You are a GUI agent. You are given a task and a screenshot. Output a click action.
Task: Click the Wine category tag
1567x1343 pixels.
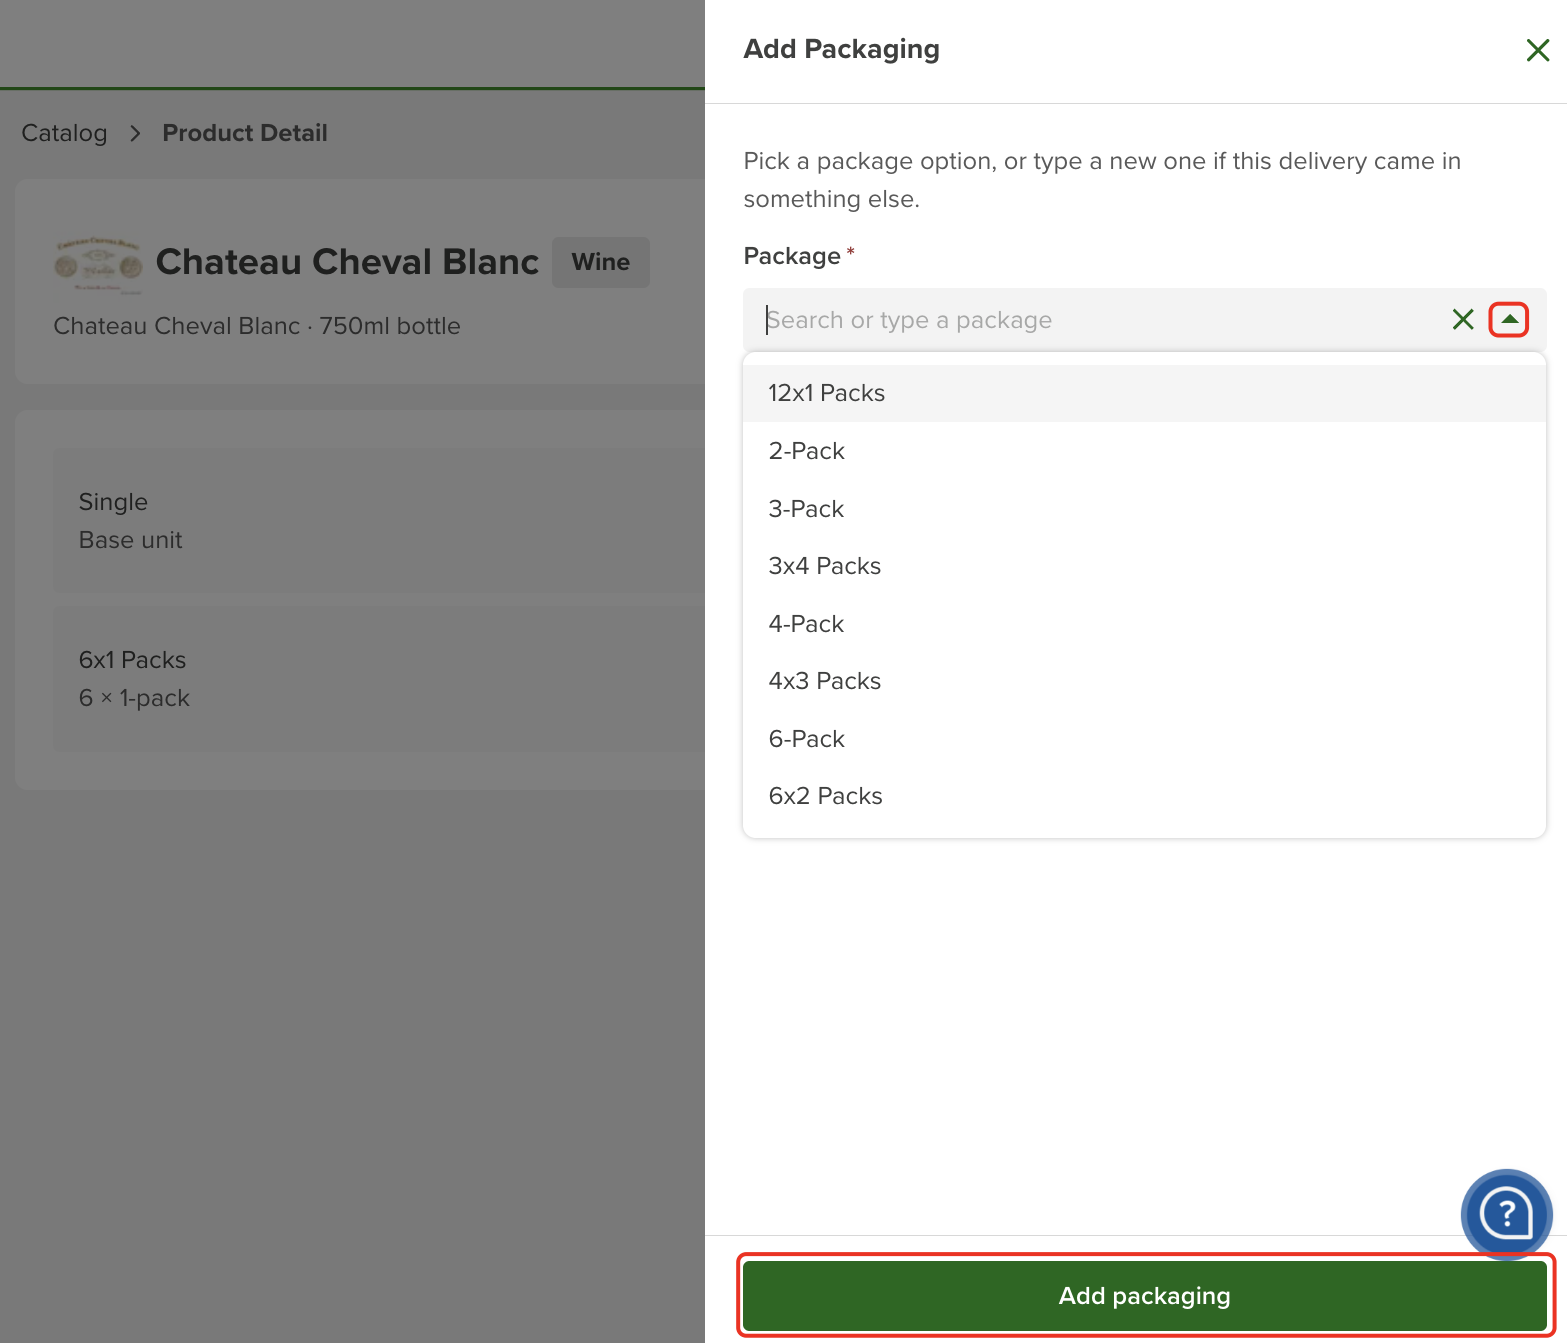tap(601, 262)
